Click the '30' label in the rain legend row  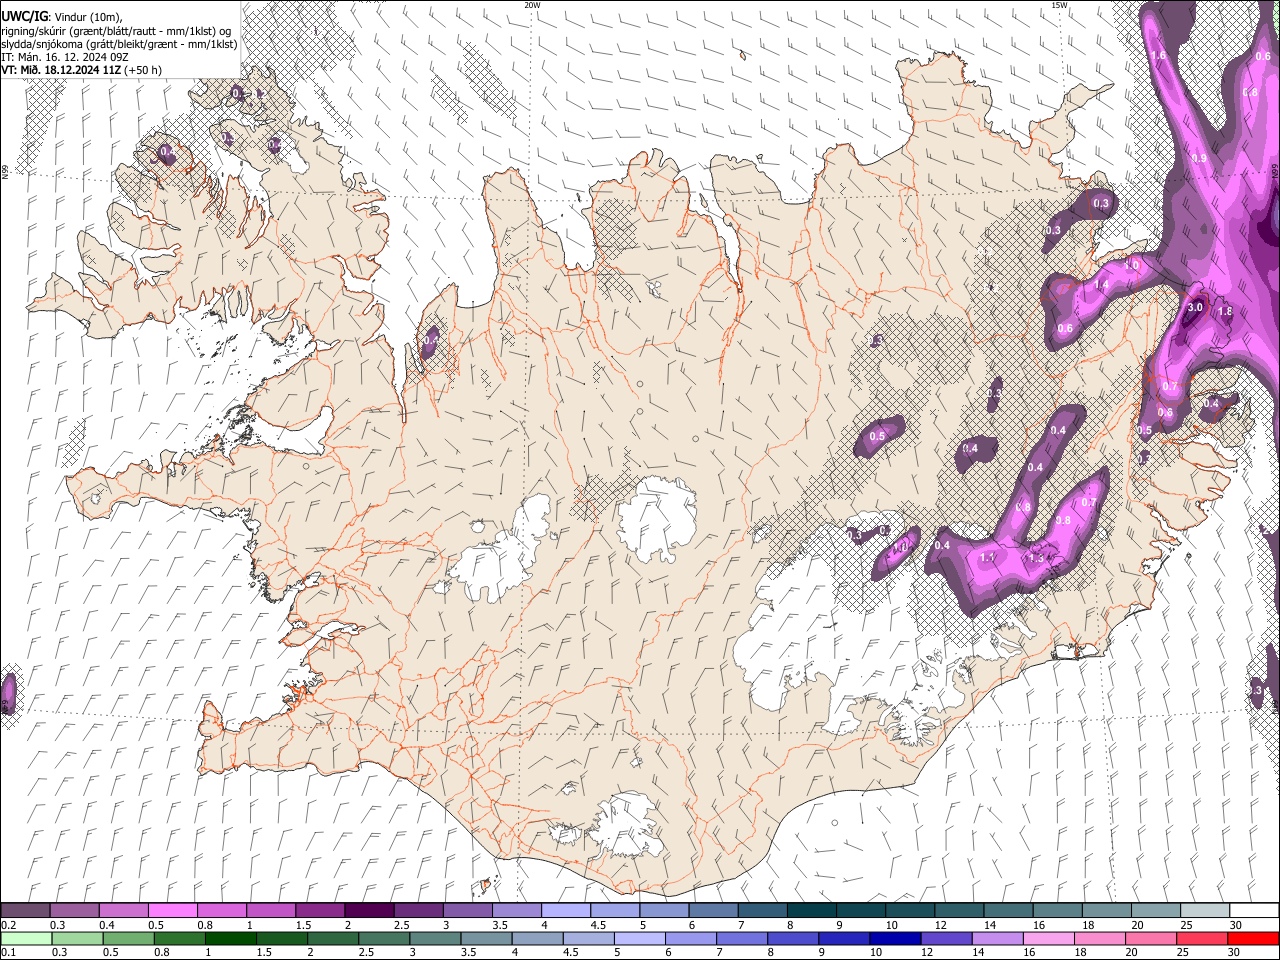[x=1236, y=952]
